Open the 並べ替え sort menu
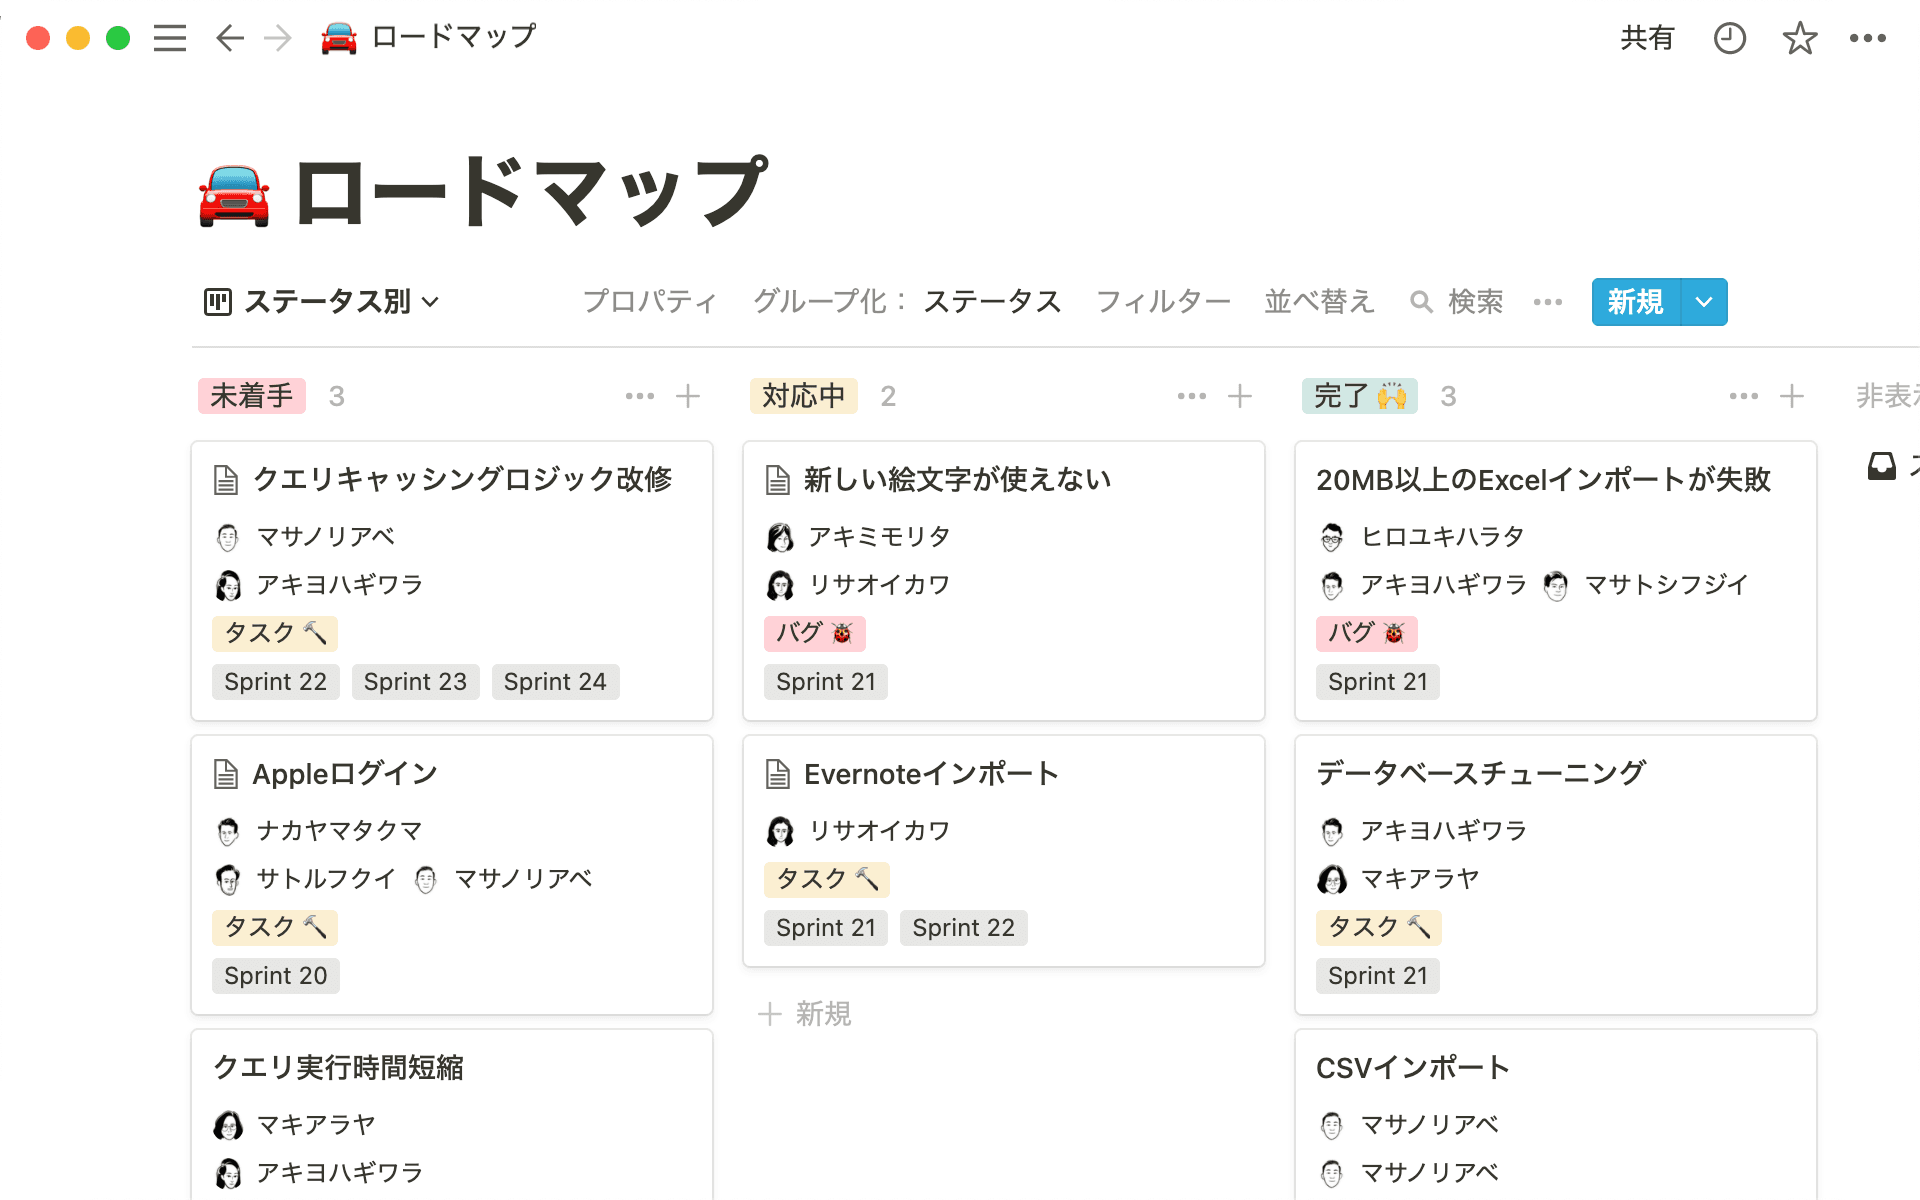This screenshot has width=1920, height=1200. tap(1319, 302)
